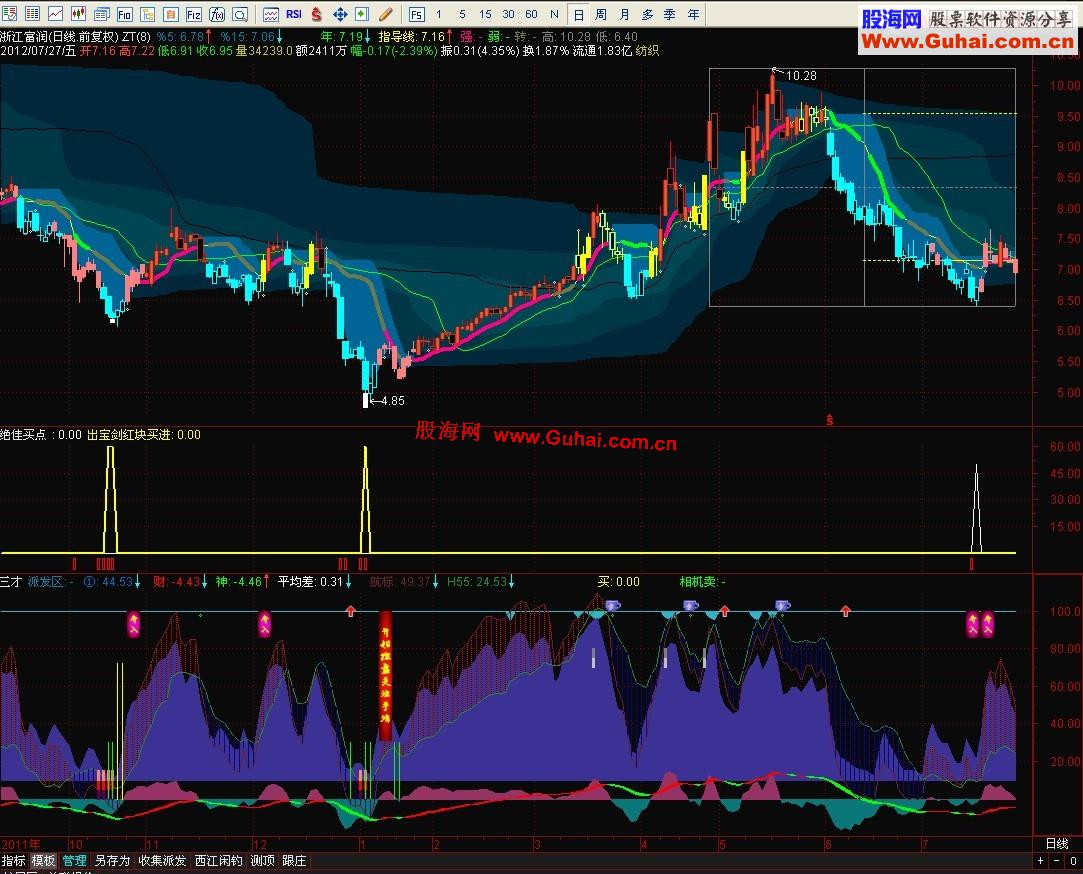Click the 另存为 tab
Image resolution: width=1083 pixels, height=874 pixels.
tap(112, 860)
